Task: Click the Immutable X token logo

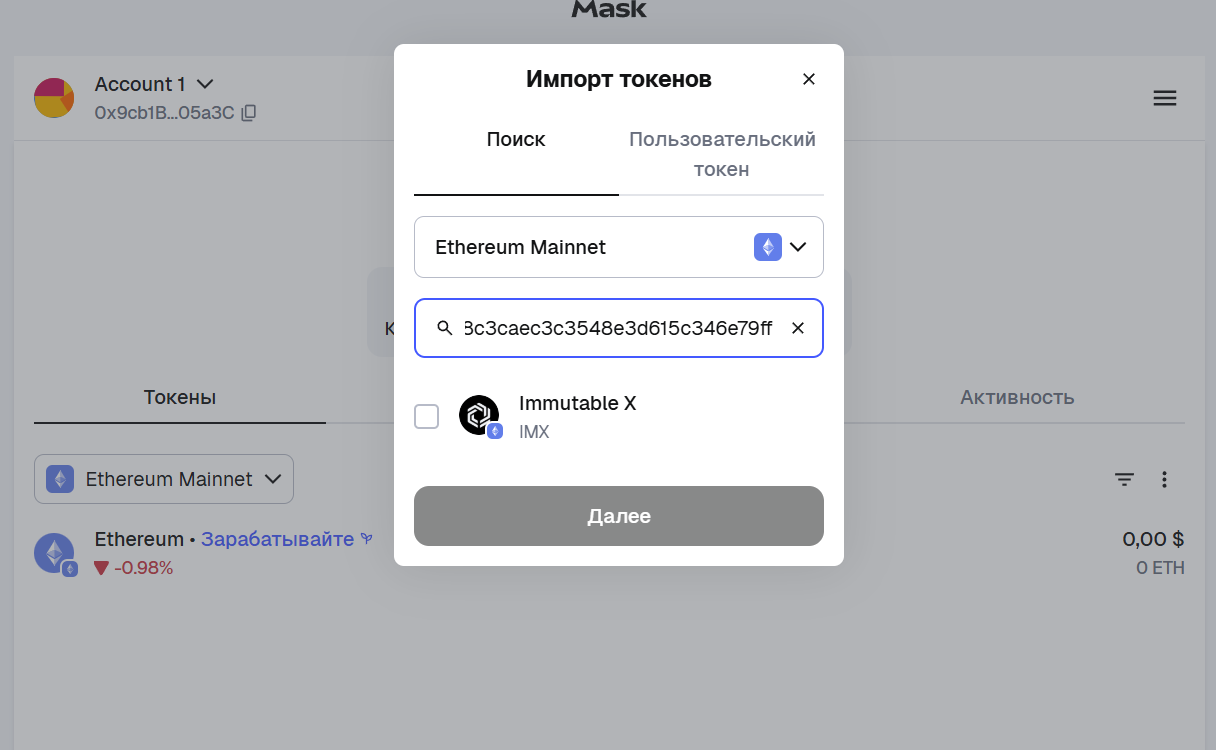Action: [x=479, y=415]
